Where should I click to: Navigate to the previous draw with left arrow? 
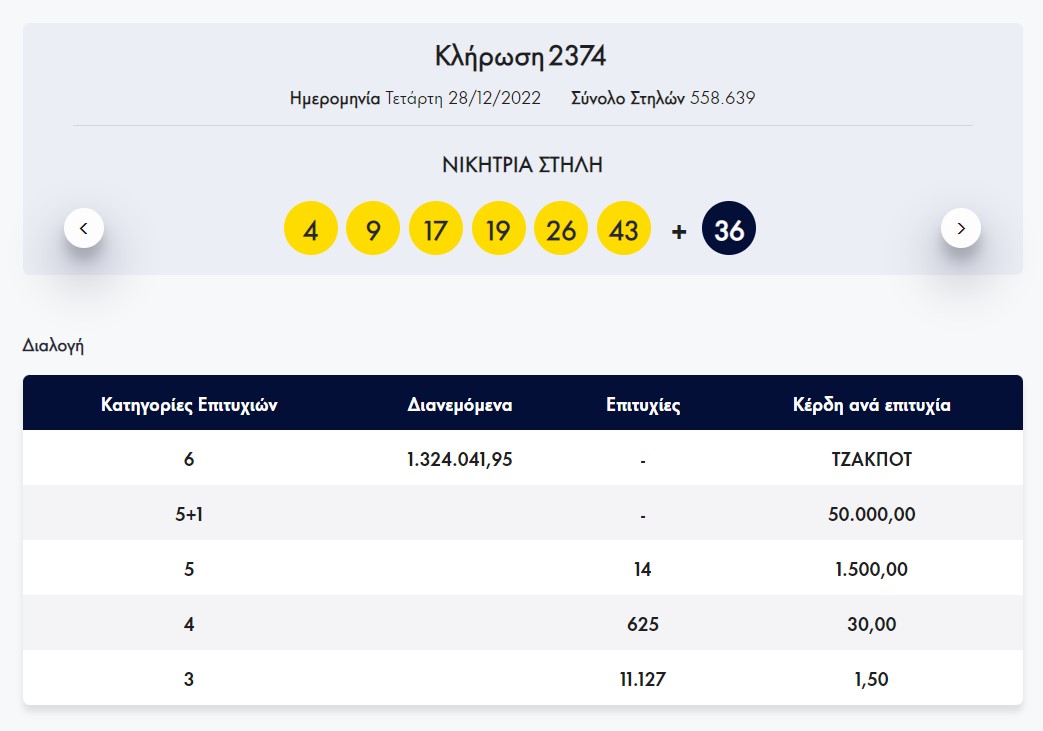84,228
